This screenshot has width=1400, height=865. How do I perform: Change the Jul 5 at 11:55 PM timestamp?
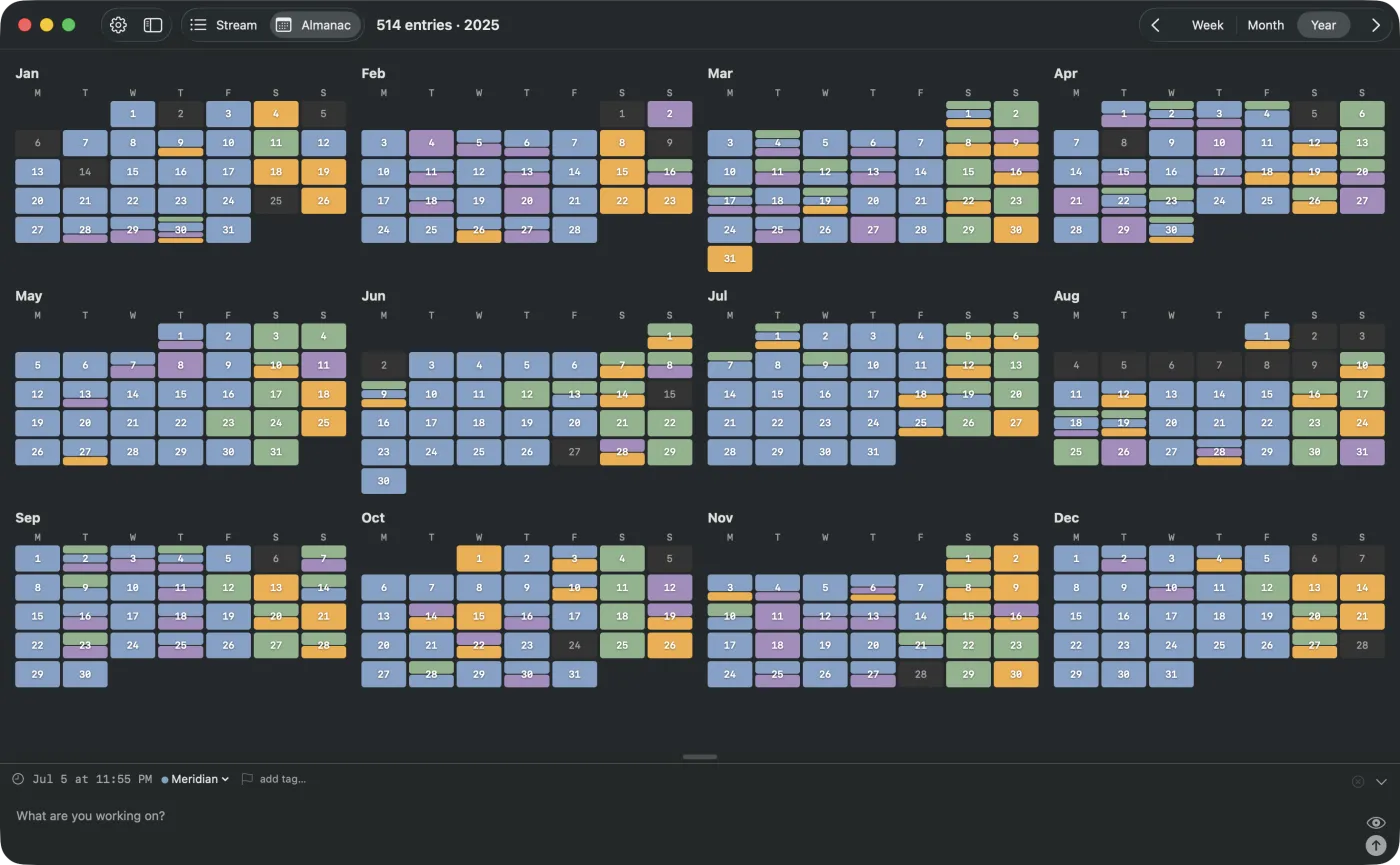click(92, 779)
